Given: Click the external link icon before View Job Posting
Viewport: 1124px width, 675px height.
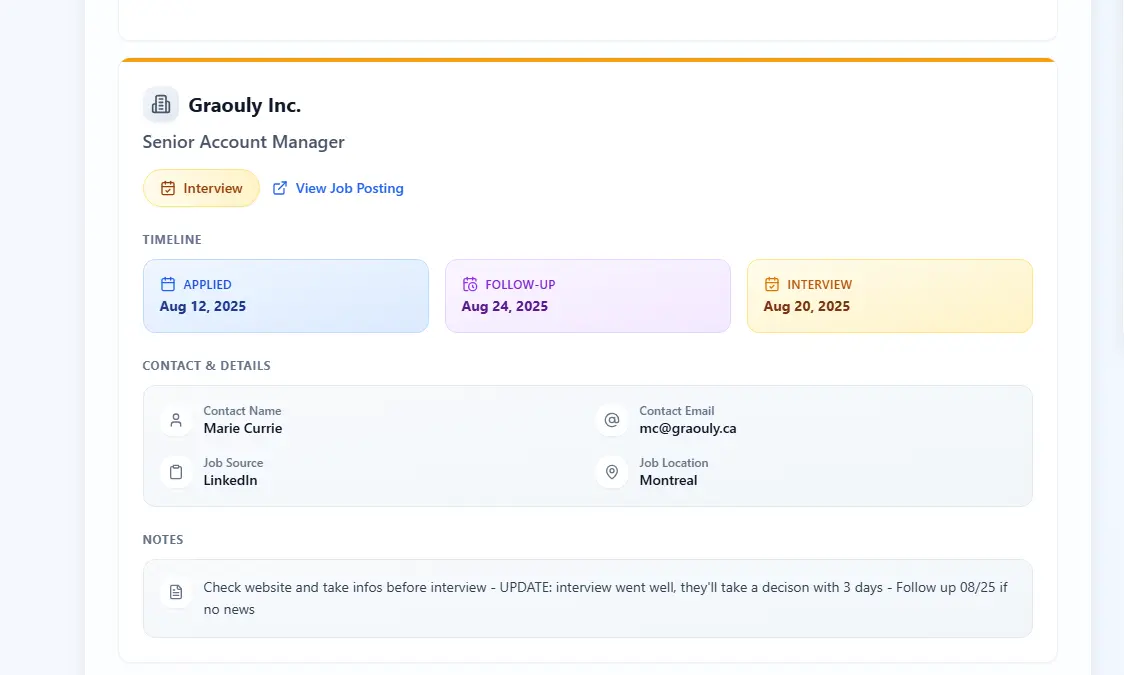Looking at the screenshot, I should [x=280, y=188].
